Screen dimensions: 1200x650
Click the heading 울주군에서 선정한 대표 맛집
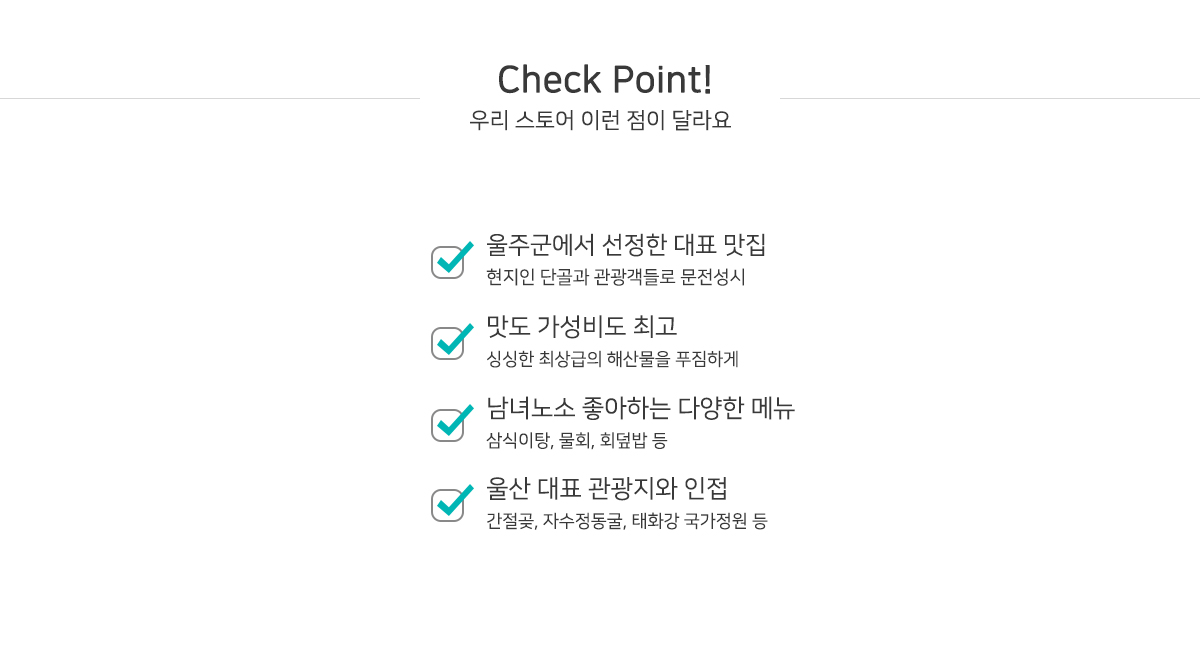coord(626,245)
